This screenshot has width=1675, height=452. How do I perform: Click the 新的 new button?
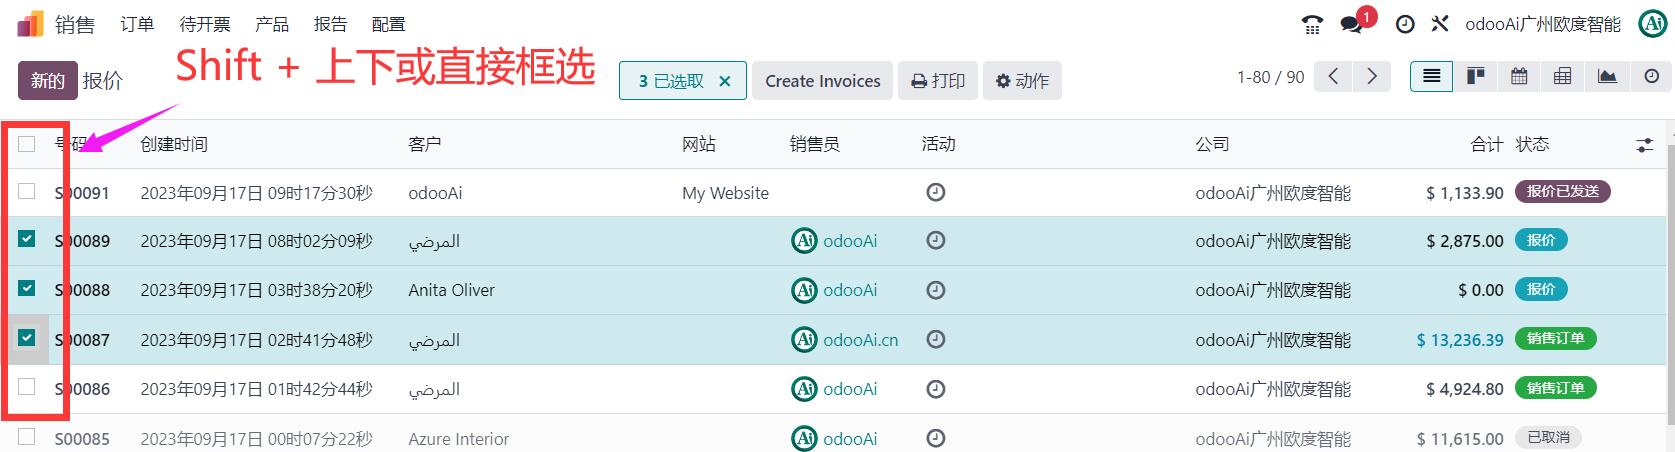pyautogui.click(x=47, y=80)
